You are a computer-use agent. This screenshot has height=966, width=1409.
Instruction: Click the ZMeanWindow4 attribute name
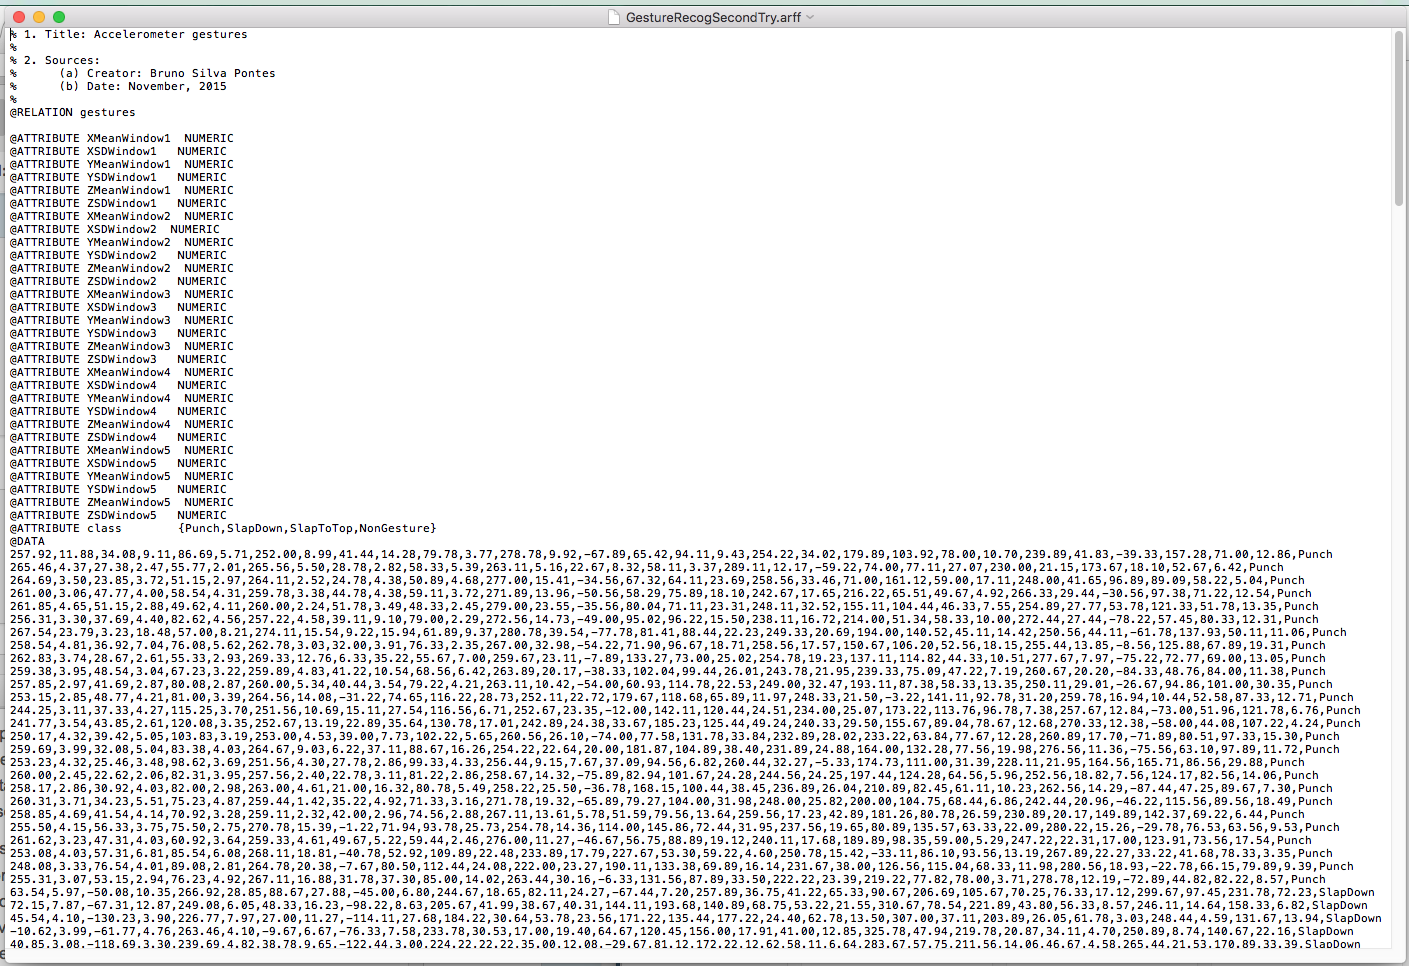pyautogui.click(x=128, y=424)
